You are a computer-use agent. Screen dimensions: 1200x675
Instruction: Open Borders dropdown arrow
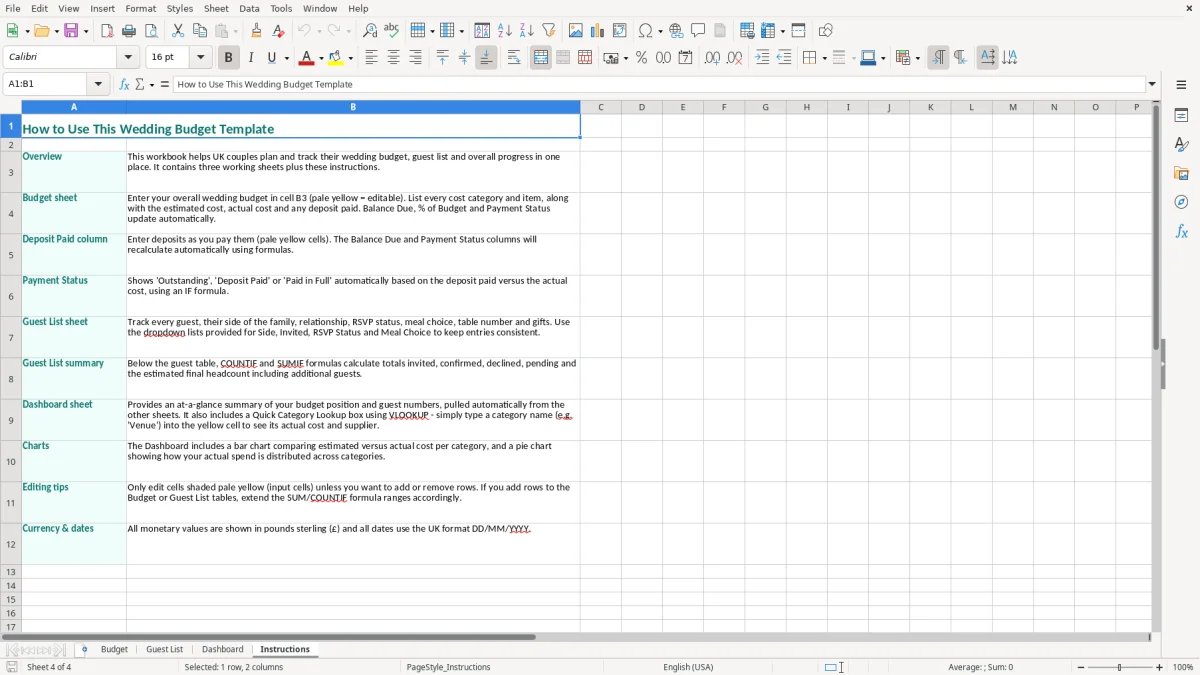click(x=823, y=58)
